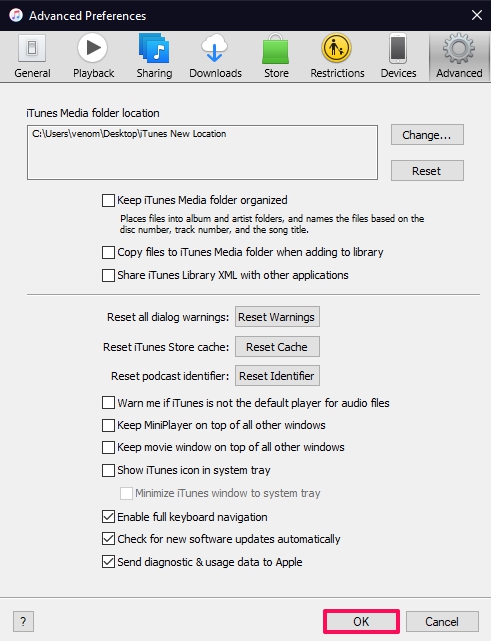Click the 'Places files into album and artist folders' description
Viewport: 491px width, 641px height.
(272, 224)
